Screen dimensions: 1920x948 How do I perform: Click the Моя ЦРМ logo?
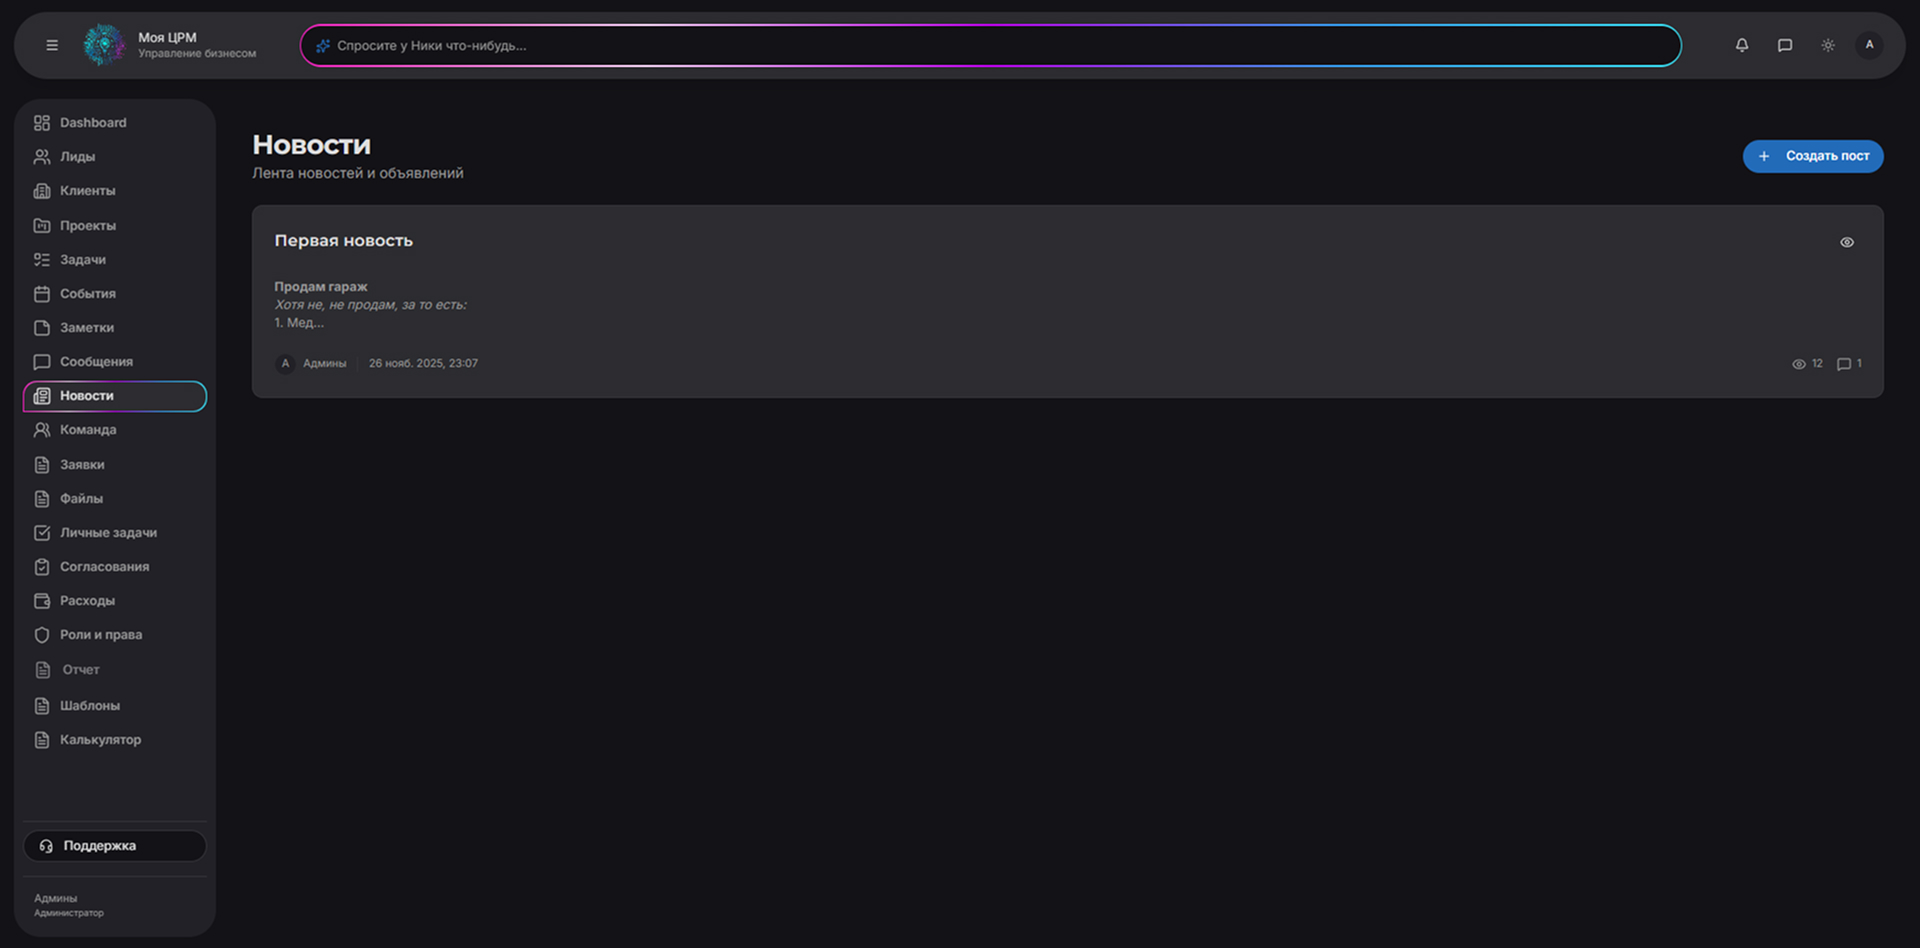(x=104, y=45)
